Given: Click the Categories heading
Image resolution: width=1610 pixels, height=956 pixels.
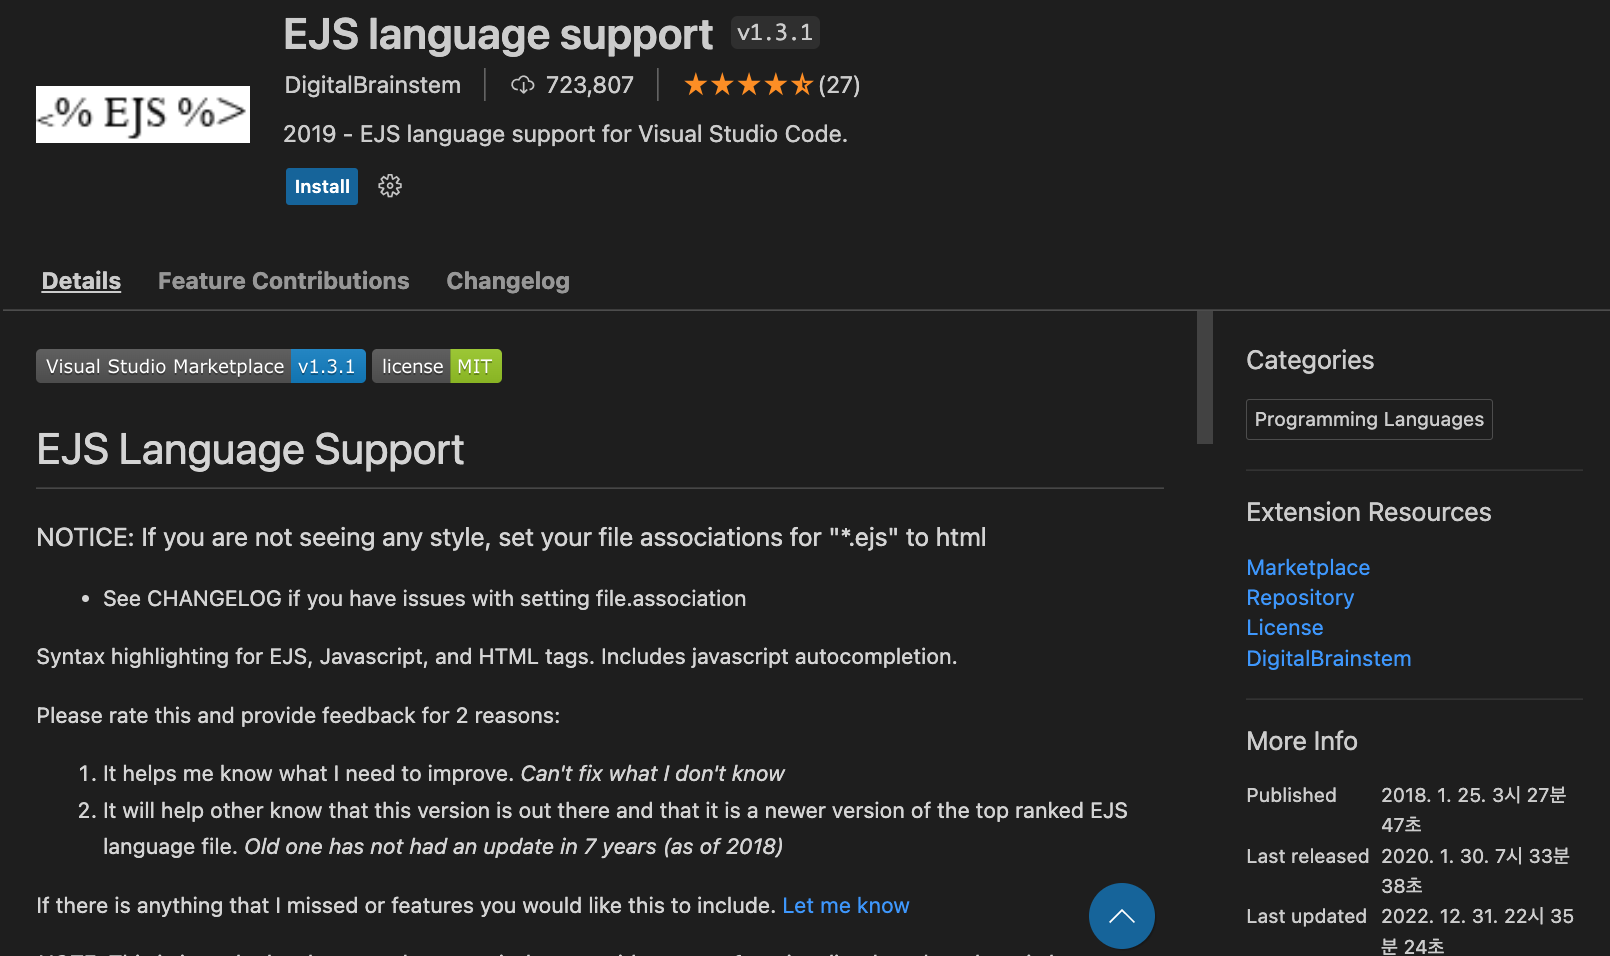Looking at the screenshot, I should pos(1310,360).
